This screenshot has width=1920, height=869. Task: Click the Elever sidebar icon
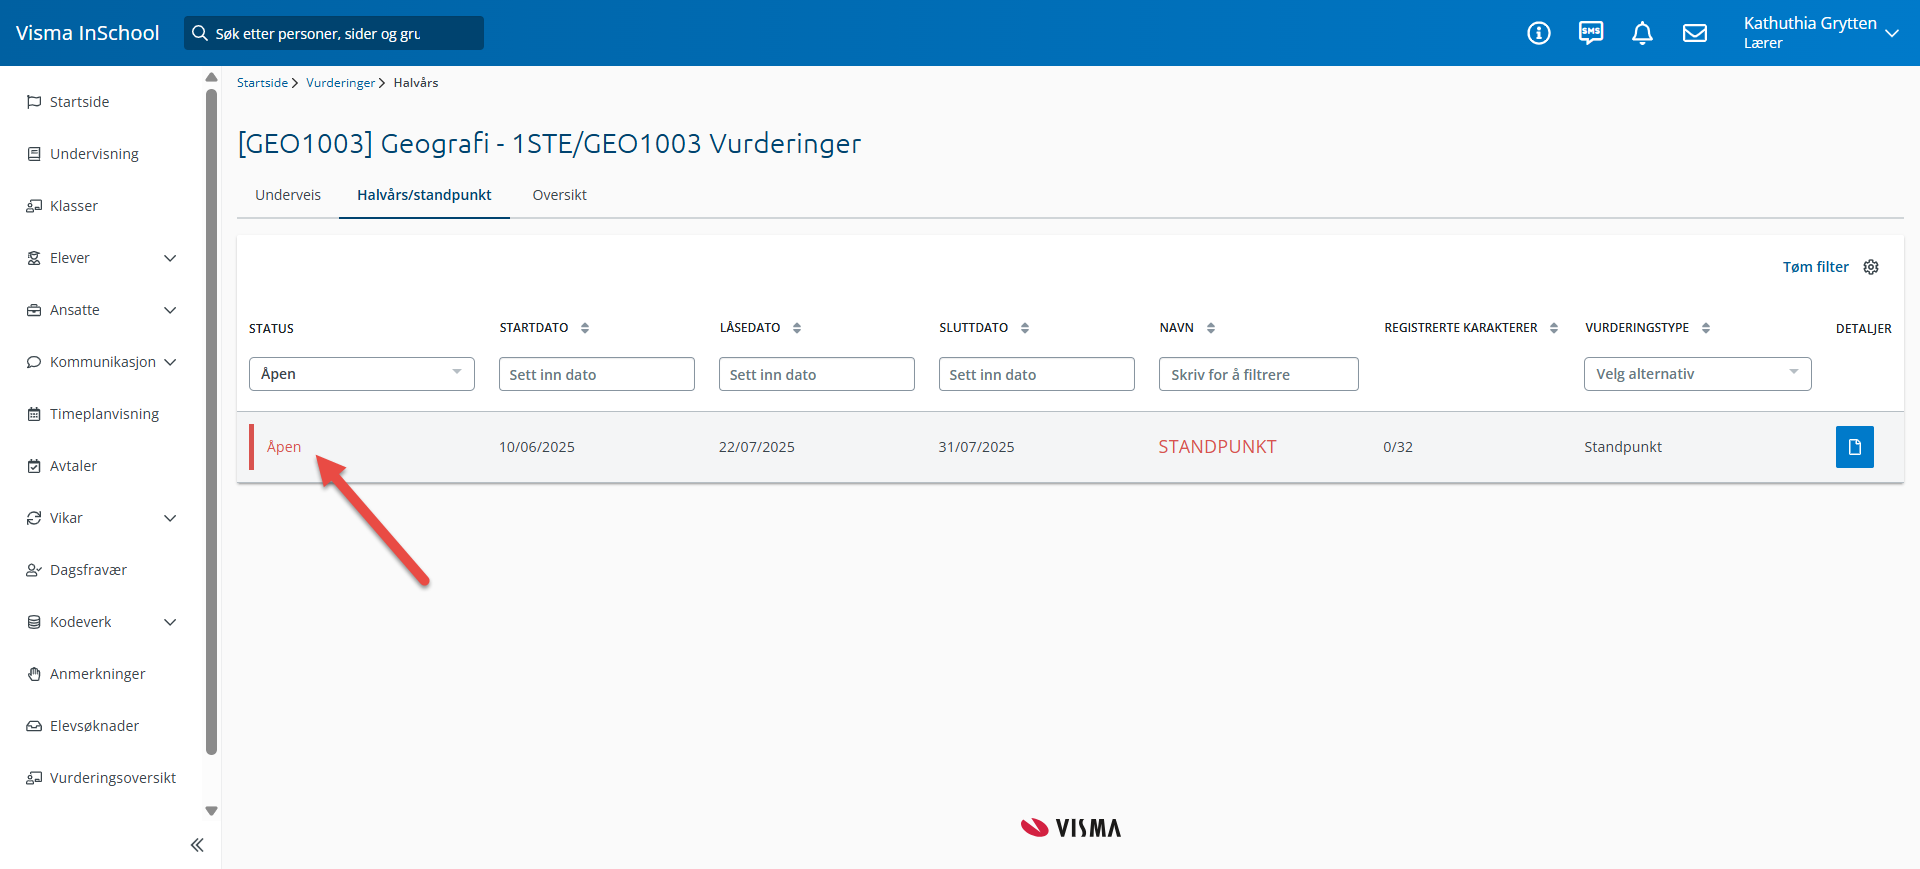(x=34, y=258)
